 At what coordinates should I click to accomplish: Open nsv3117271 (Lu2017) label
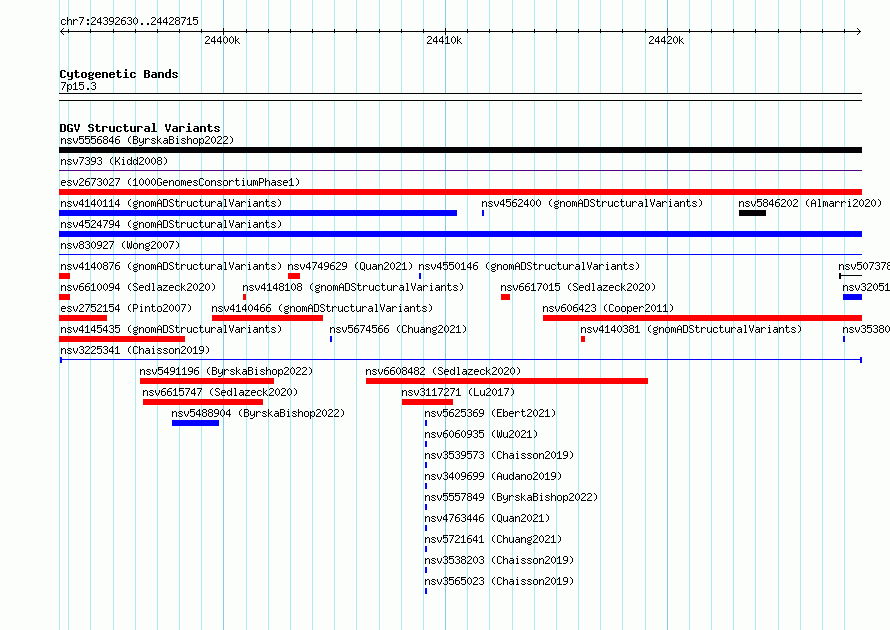pos(457,392)
